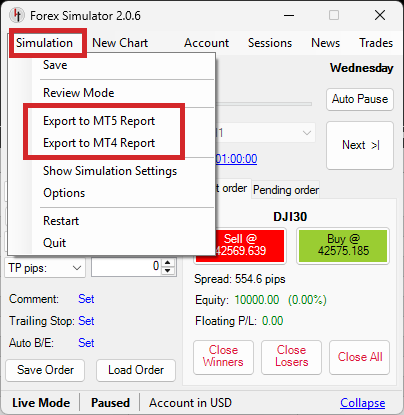Click the Load Order button
The width and height of the screenshot is (404, 415).
[136, 370]
